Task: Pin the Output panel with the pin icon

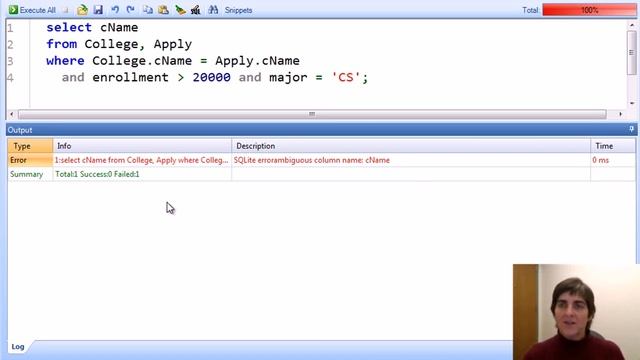Action: (x=631, y=129)
